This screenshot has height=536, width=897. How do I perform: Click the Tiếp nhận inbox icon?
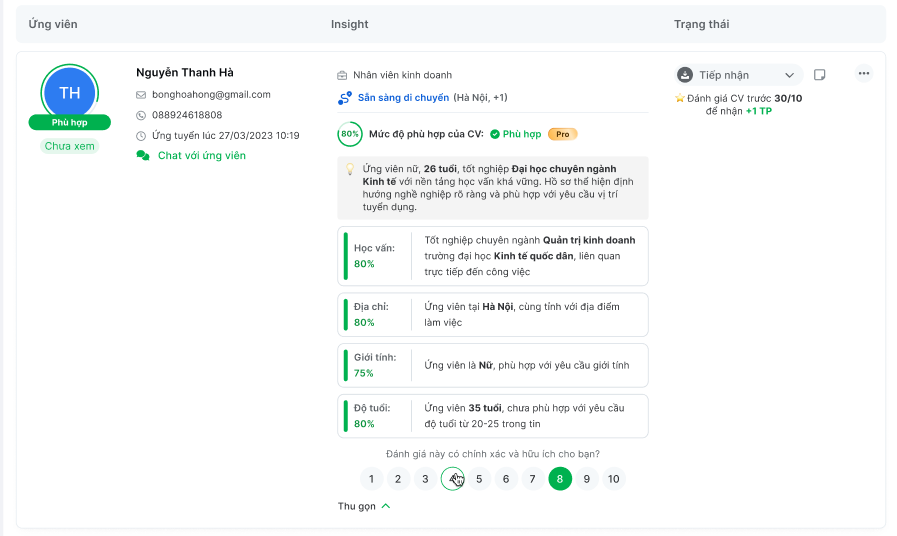pos(685,75)
